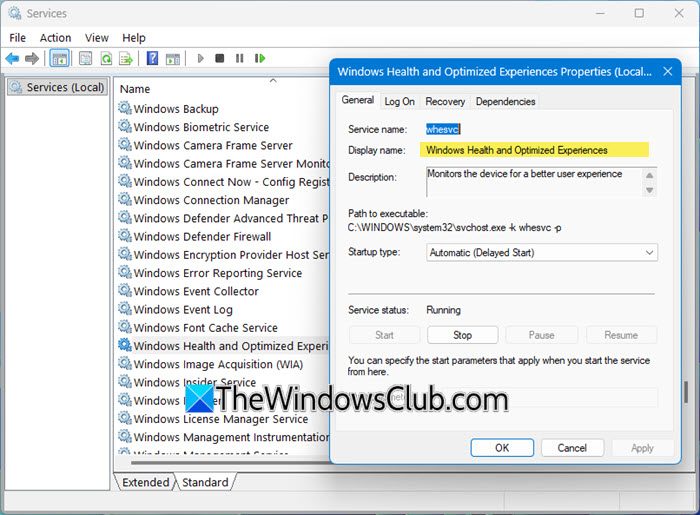Click gear icon beside Windows Event Log
Image resolution: width=700 pixels, height=515 pixels.
click(125, 309)
